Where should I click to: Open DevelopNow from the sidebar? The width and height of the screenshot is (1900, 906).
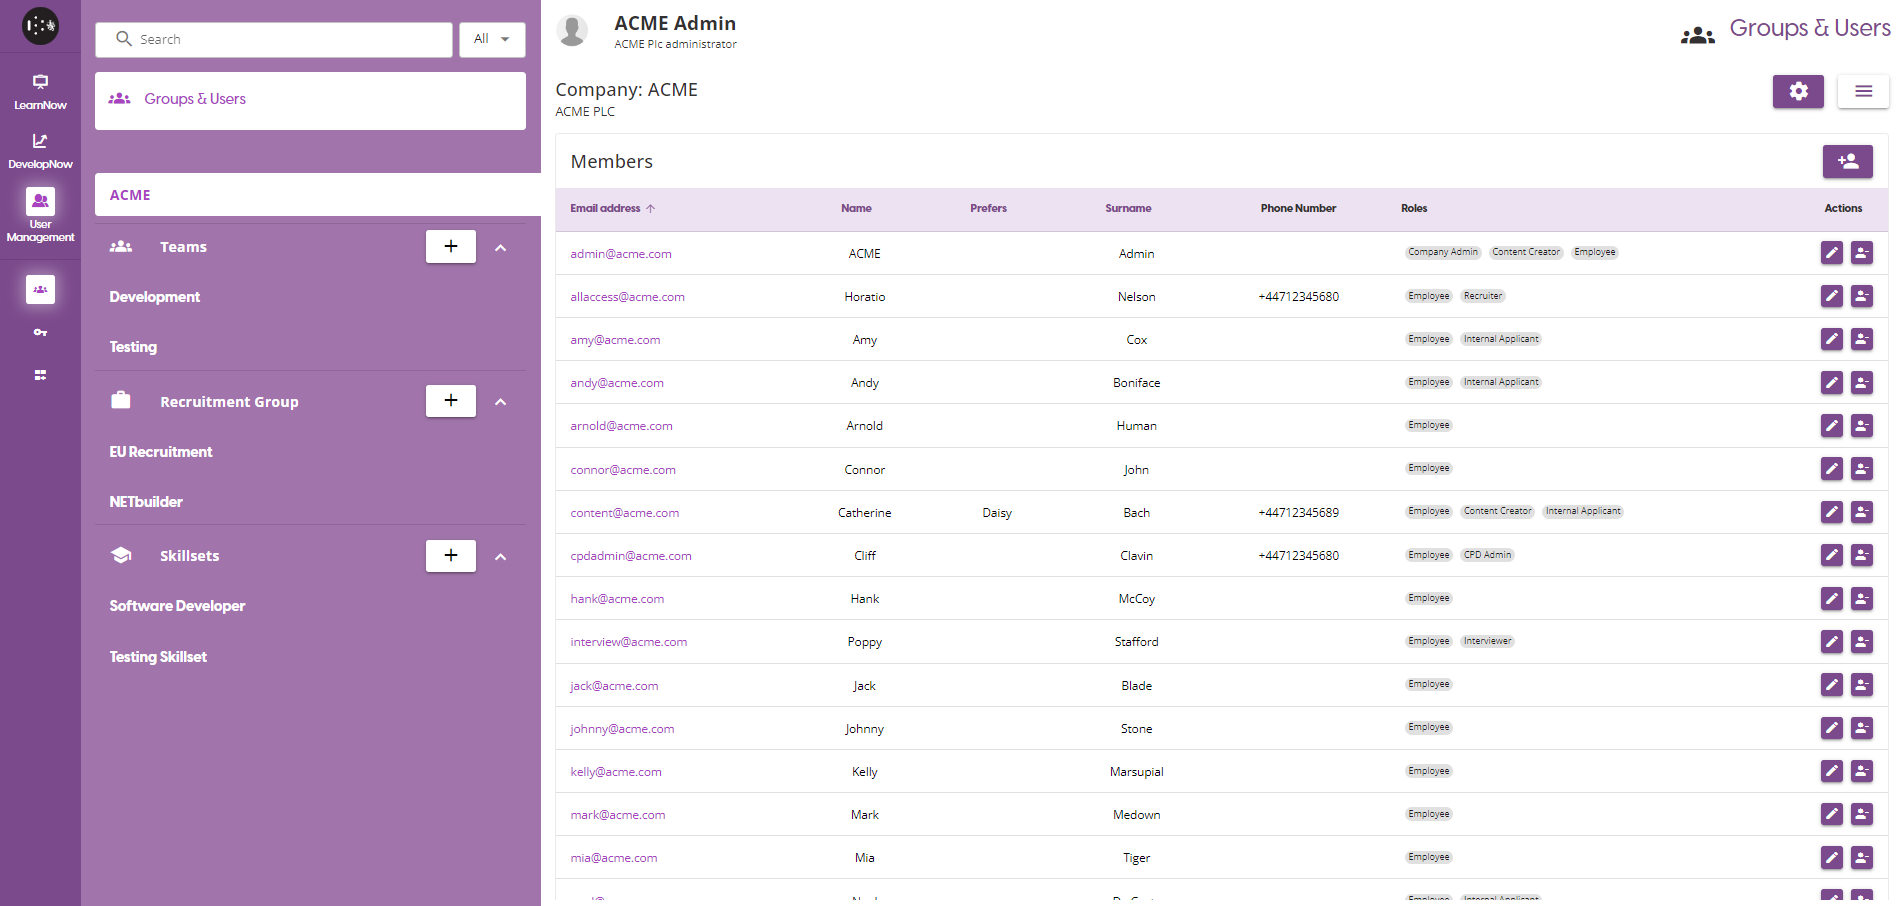tap(40, 150)
